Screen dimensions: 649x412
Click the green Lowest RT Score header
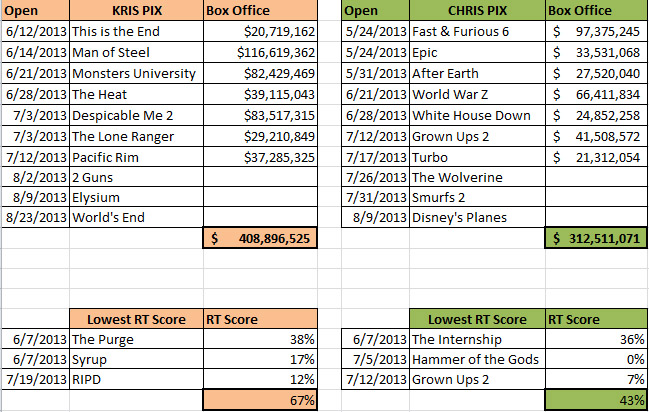tap(477, 319)
